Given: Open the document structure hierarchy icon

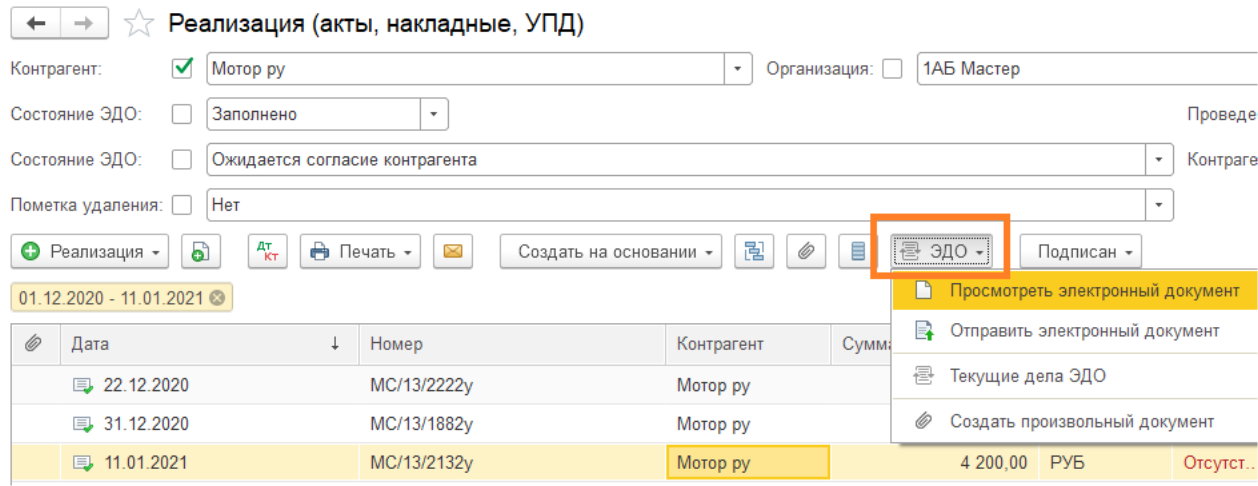Looking at the screenshot, I should (x=754, y=252).
